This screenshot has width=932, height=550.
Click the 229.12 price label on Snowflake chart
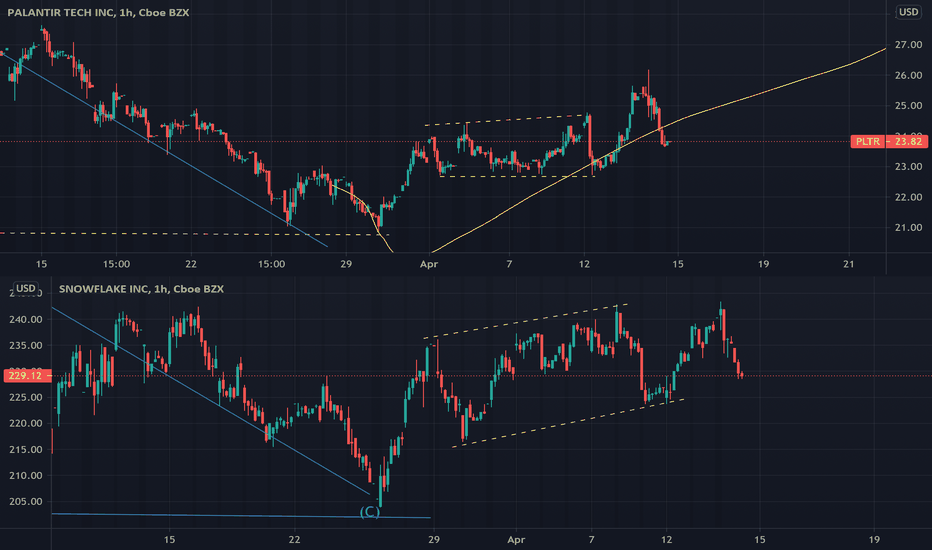tap(27, 376)
